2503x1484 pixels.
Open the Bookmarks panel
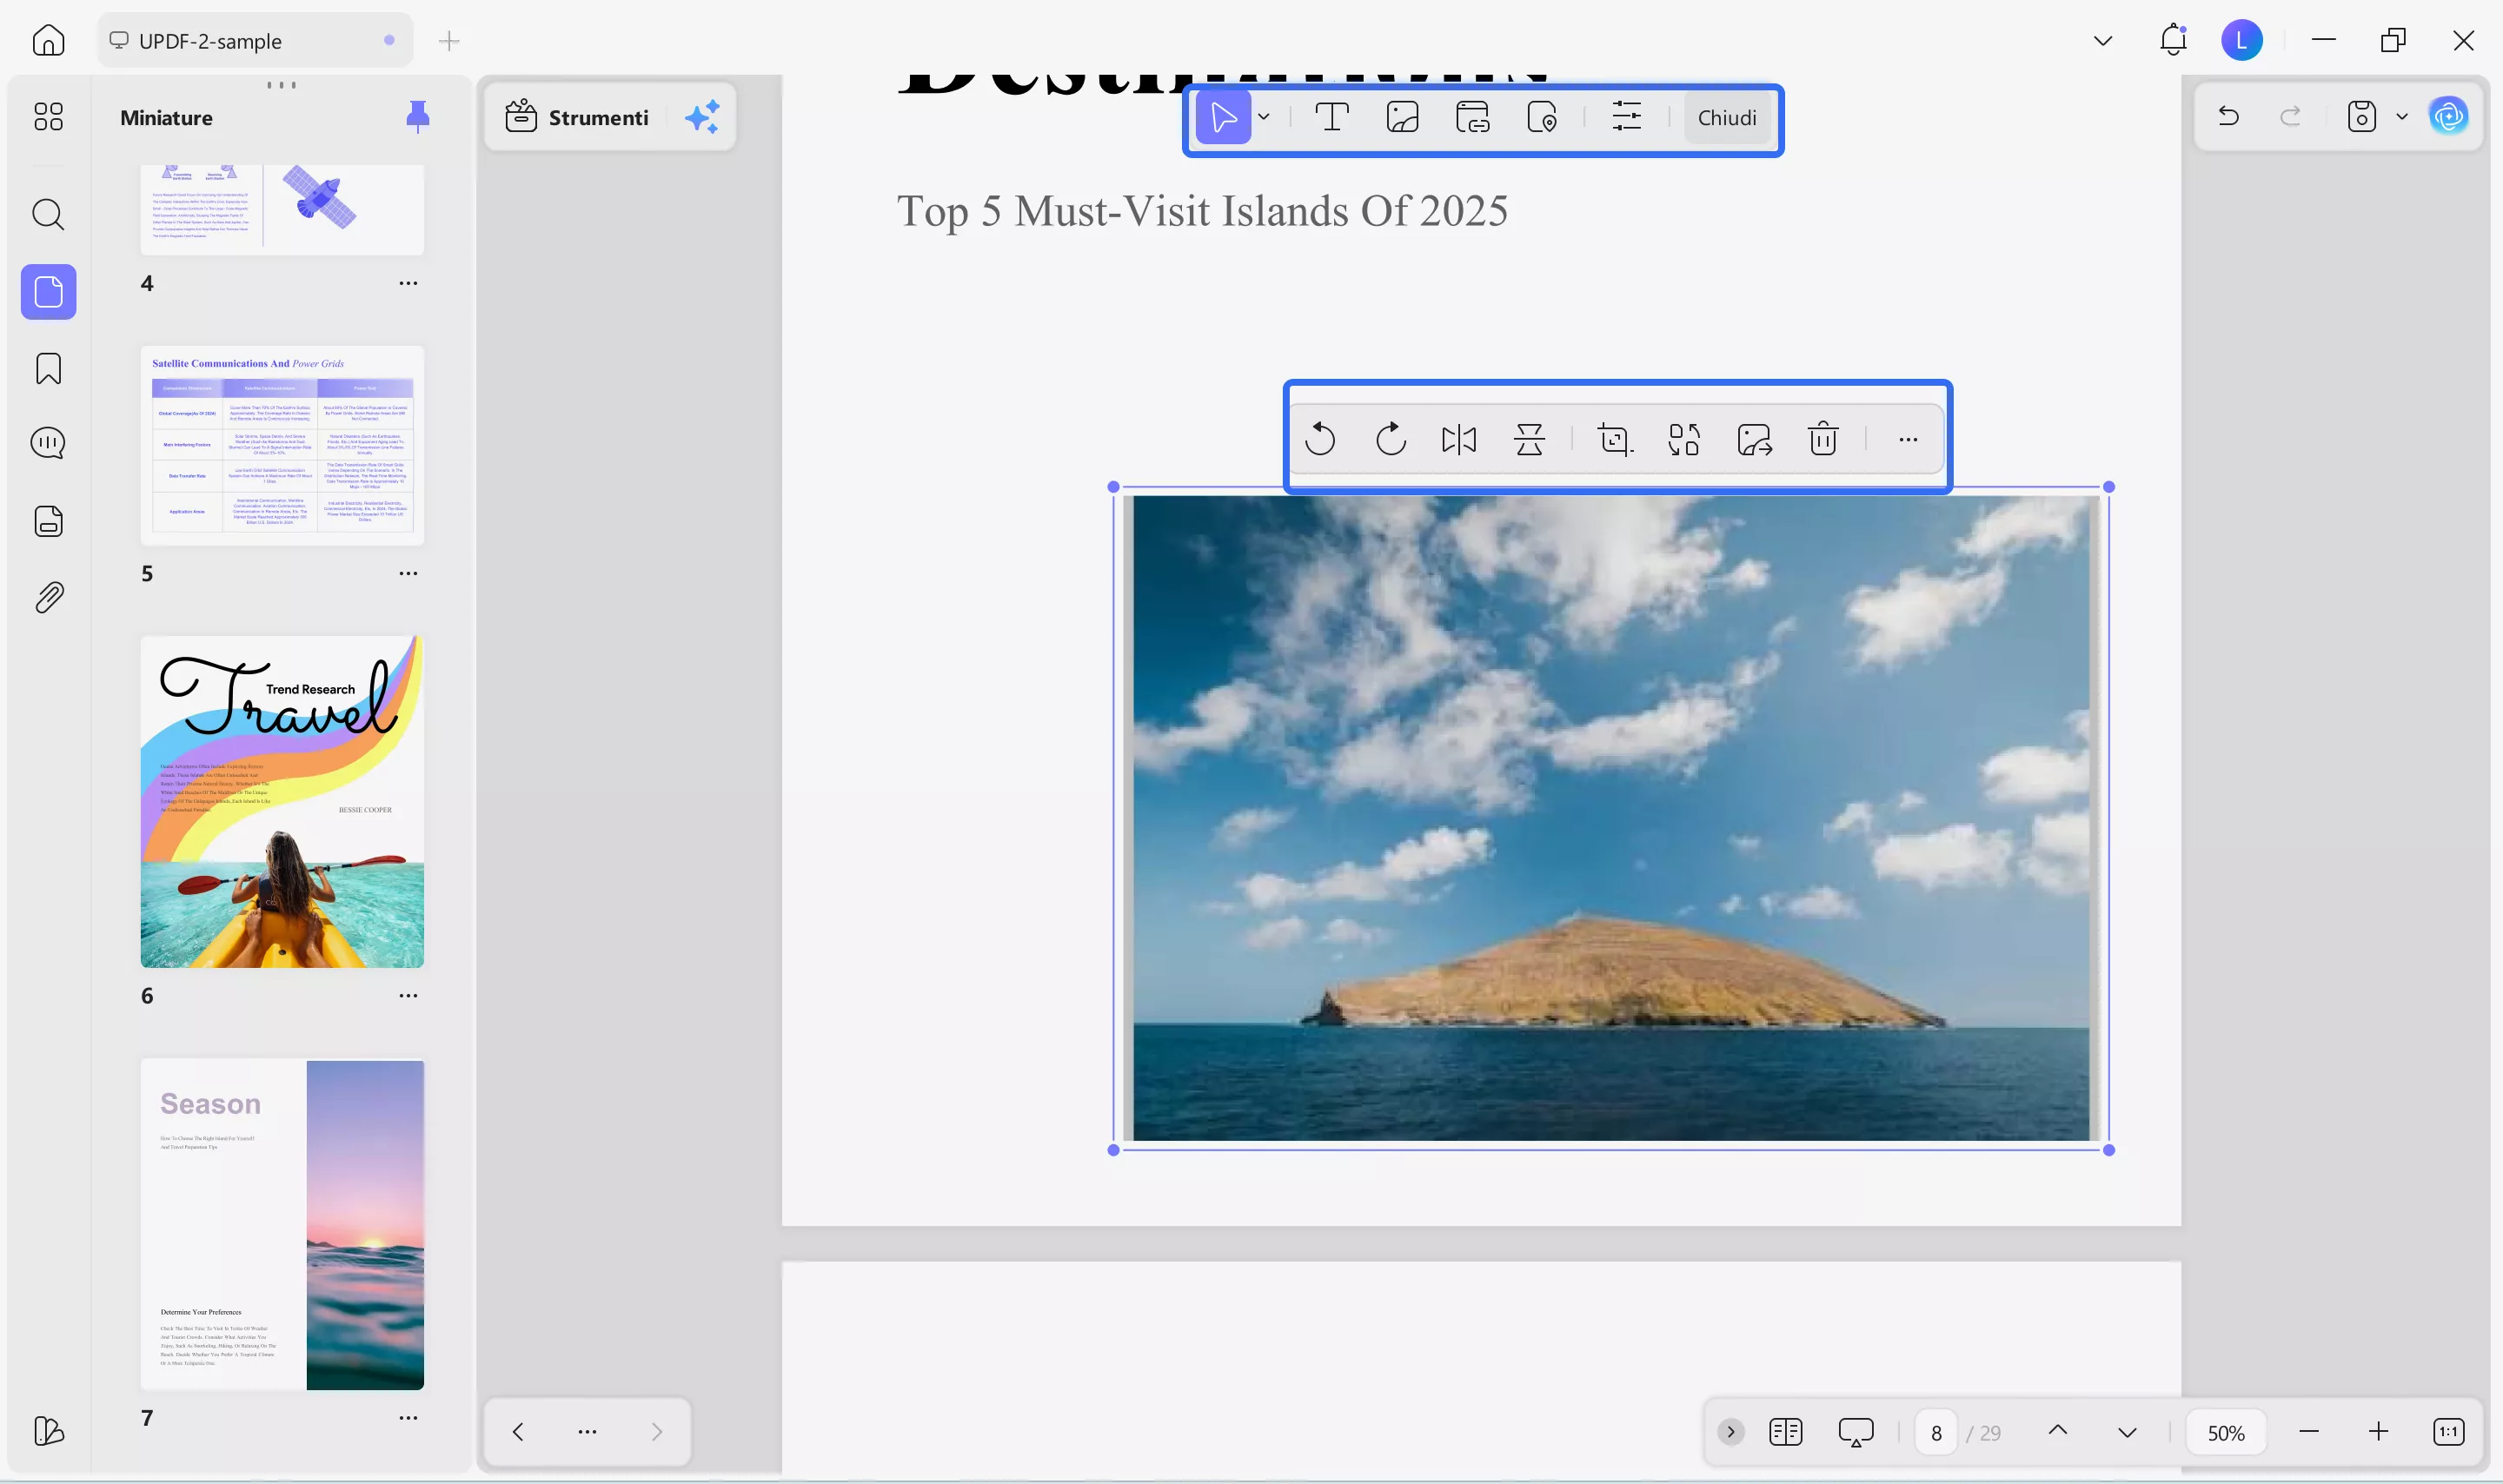[x=48, y=368]
